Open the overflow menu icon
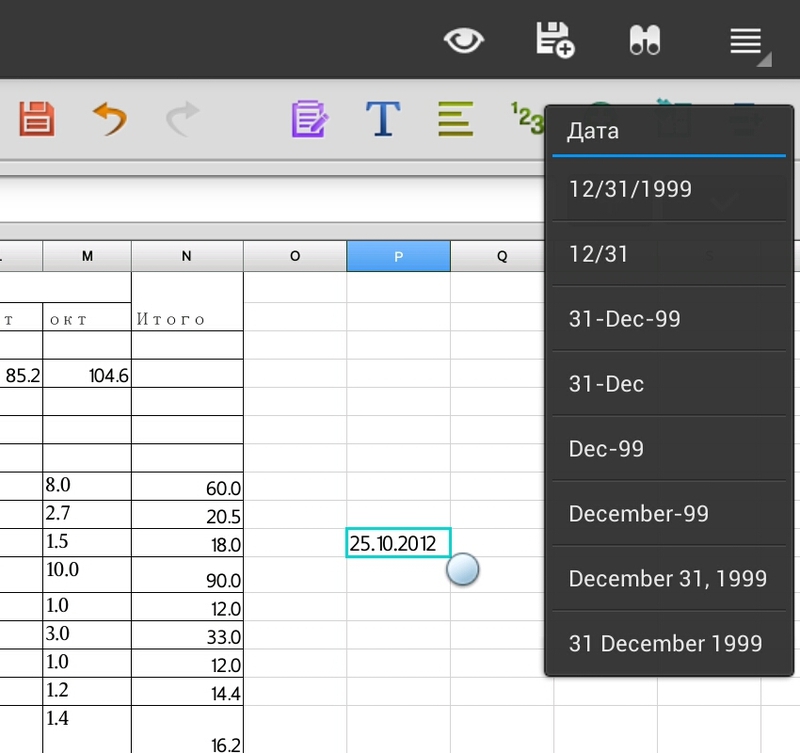800x753 pixels. tap(746, 41)
